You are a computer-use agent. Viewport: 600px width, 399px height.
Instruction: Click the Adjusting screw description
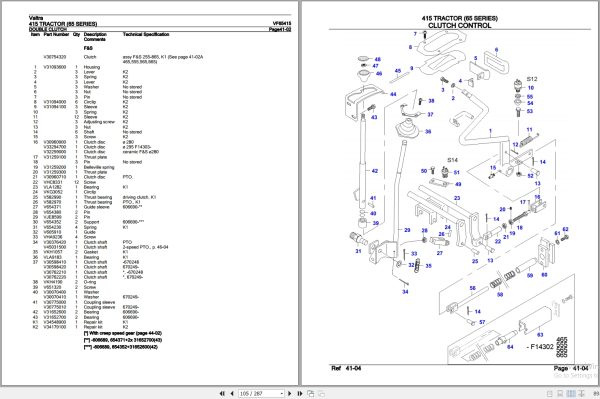click(99, 122)
